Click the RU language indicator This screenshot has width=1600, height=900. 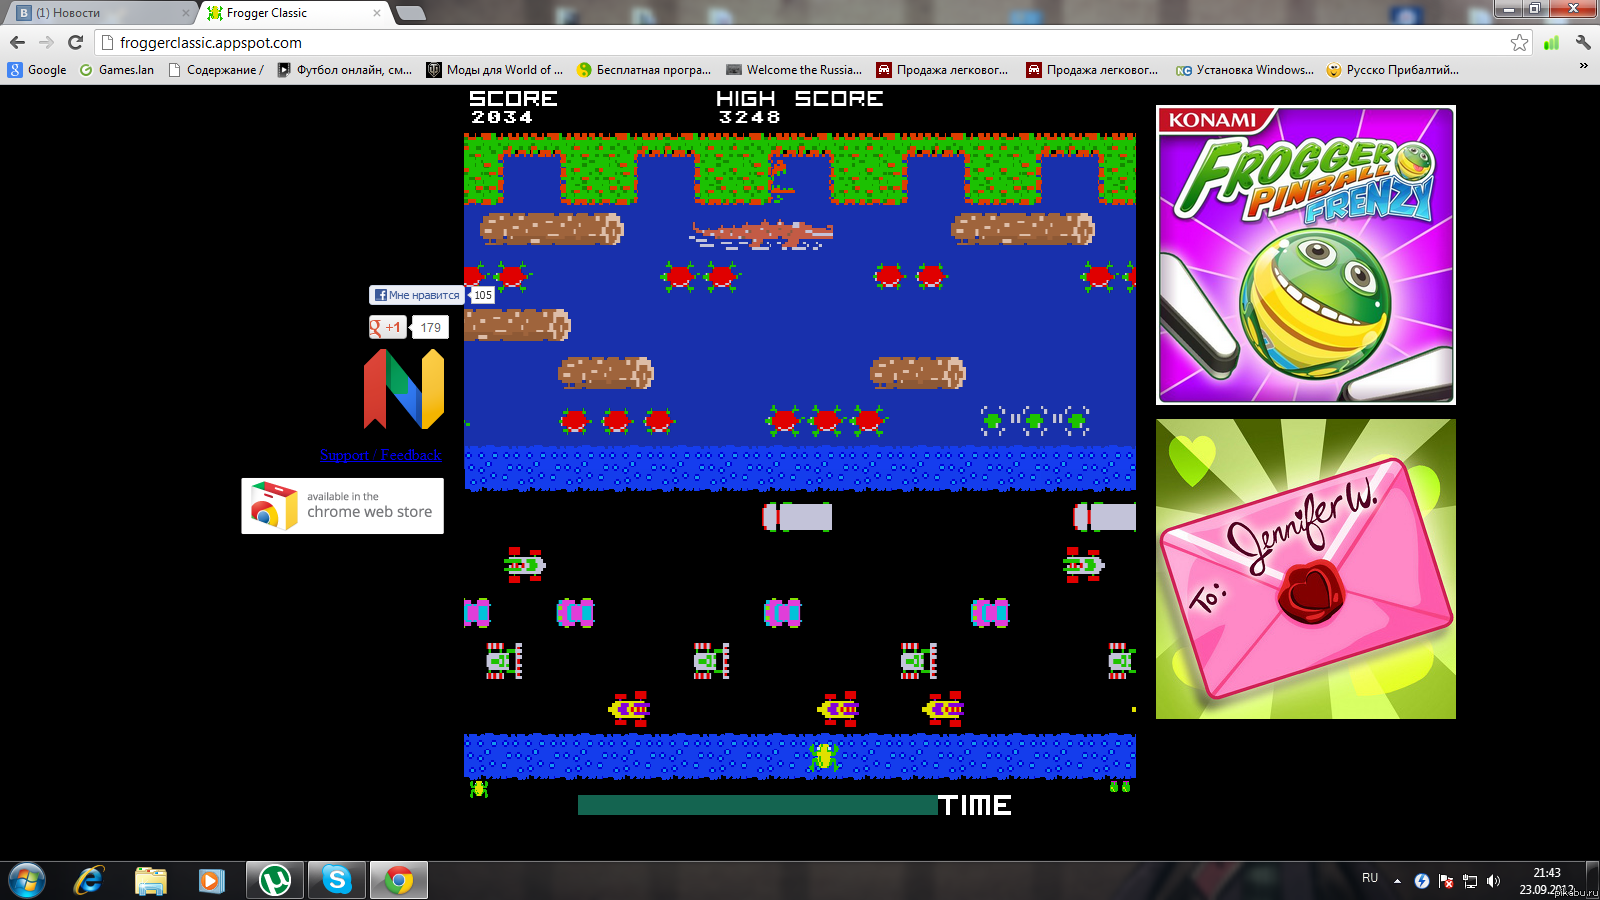pos(1369,878)
